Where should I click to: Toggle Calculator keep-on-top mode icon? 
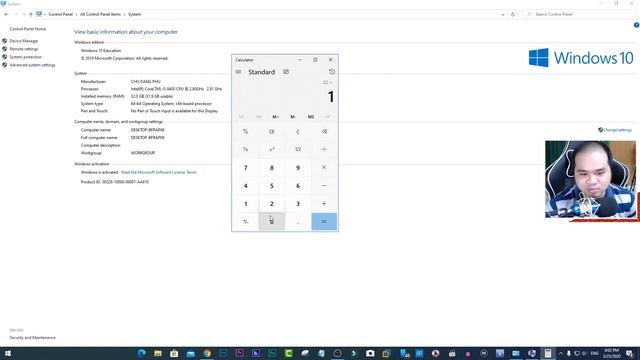coord(286,72)
